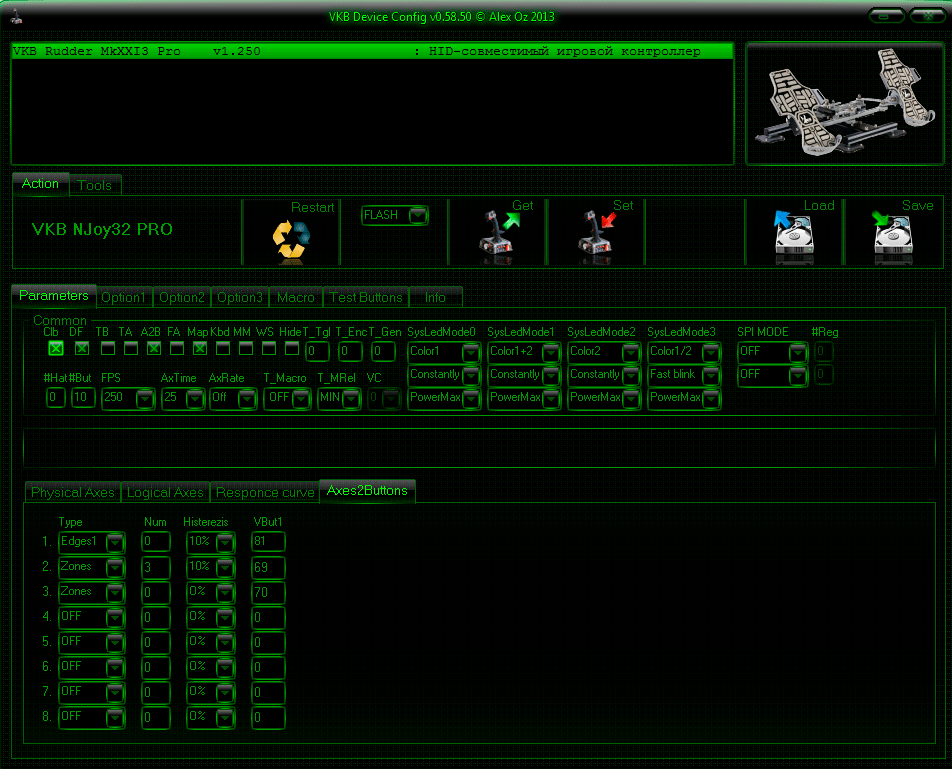Open the first SPI MODE dropdown
The height and width of the screenshot is (769, 952).
click(772, 352)
